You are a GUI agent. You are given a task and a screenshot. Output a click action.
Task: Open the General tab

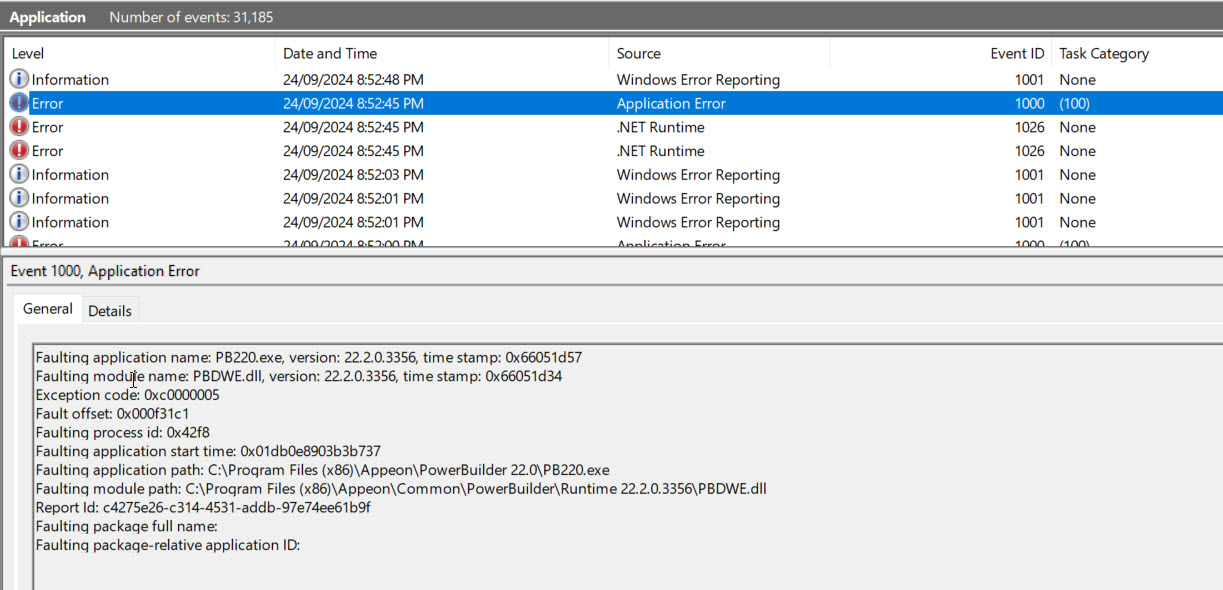48,309
